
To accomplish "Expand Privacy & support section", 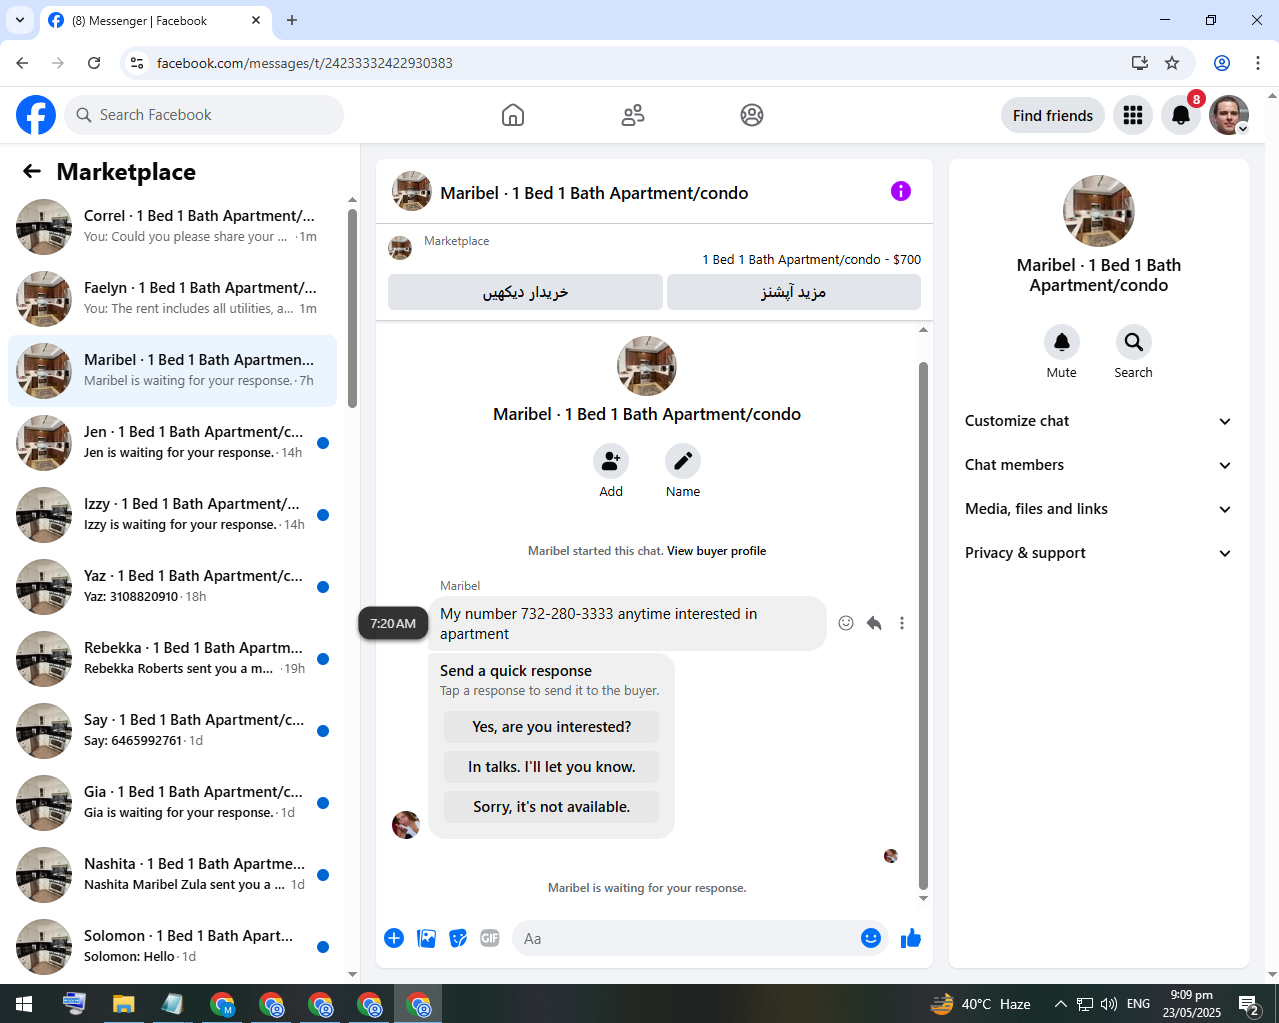I will [1099, 553].
